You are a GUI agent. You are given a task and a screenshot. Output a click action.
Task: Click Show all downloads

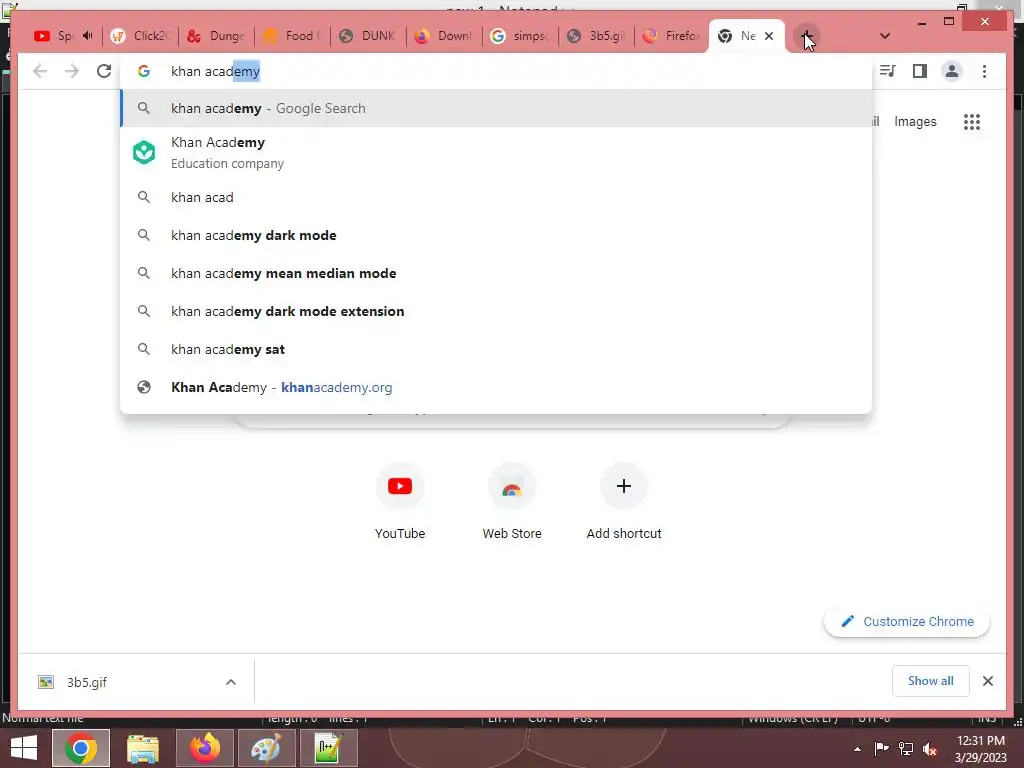point(930,681)
